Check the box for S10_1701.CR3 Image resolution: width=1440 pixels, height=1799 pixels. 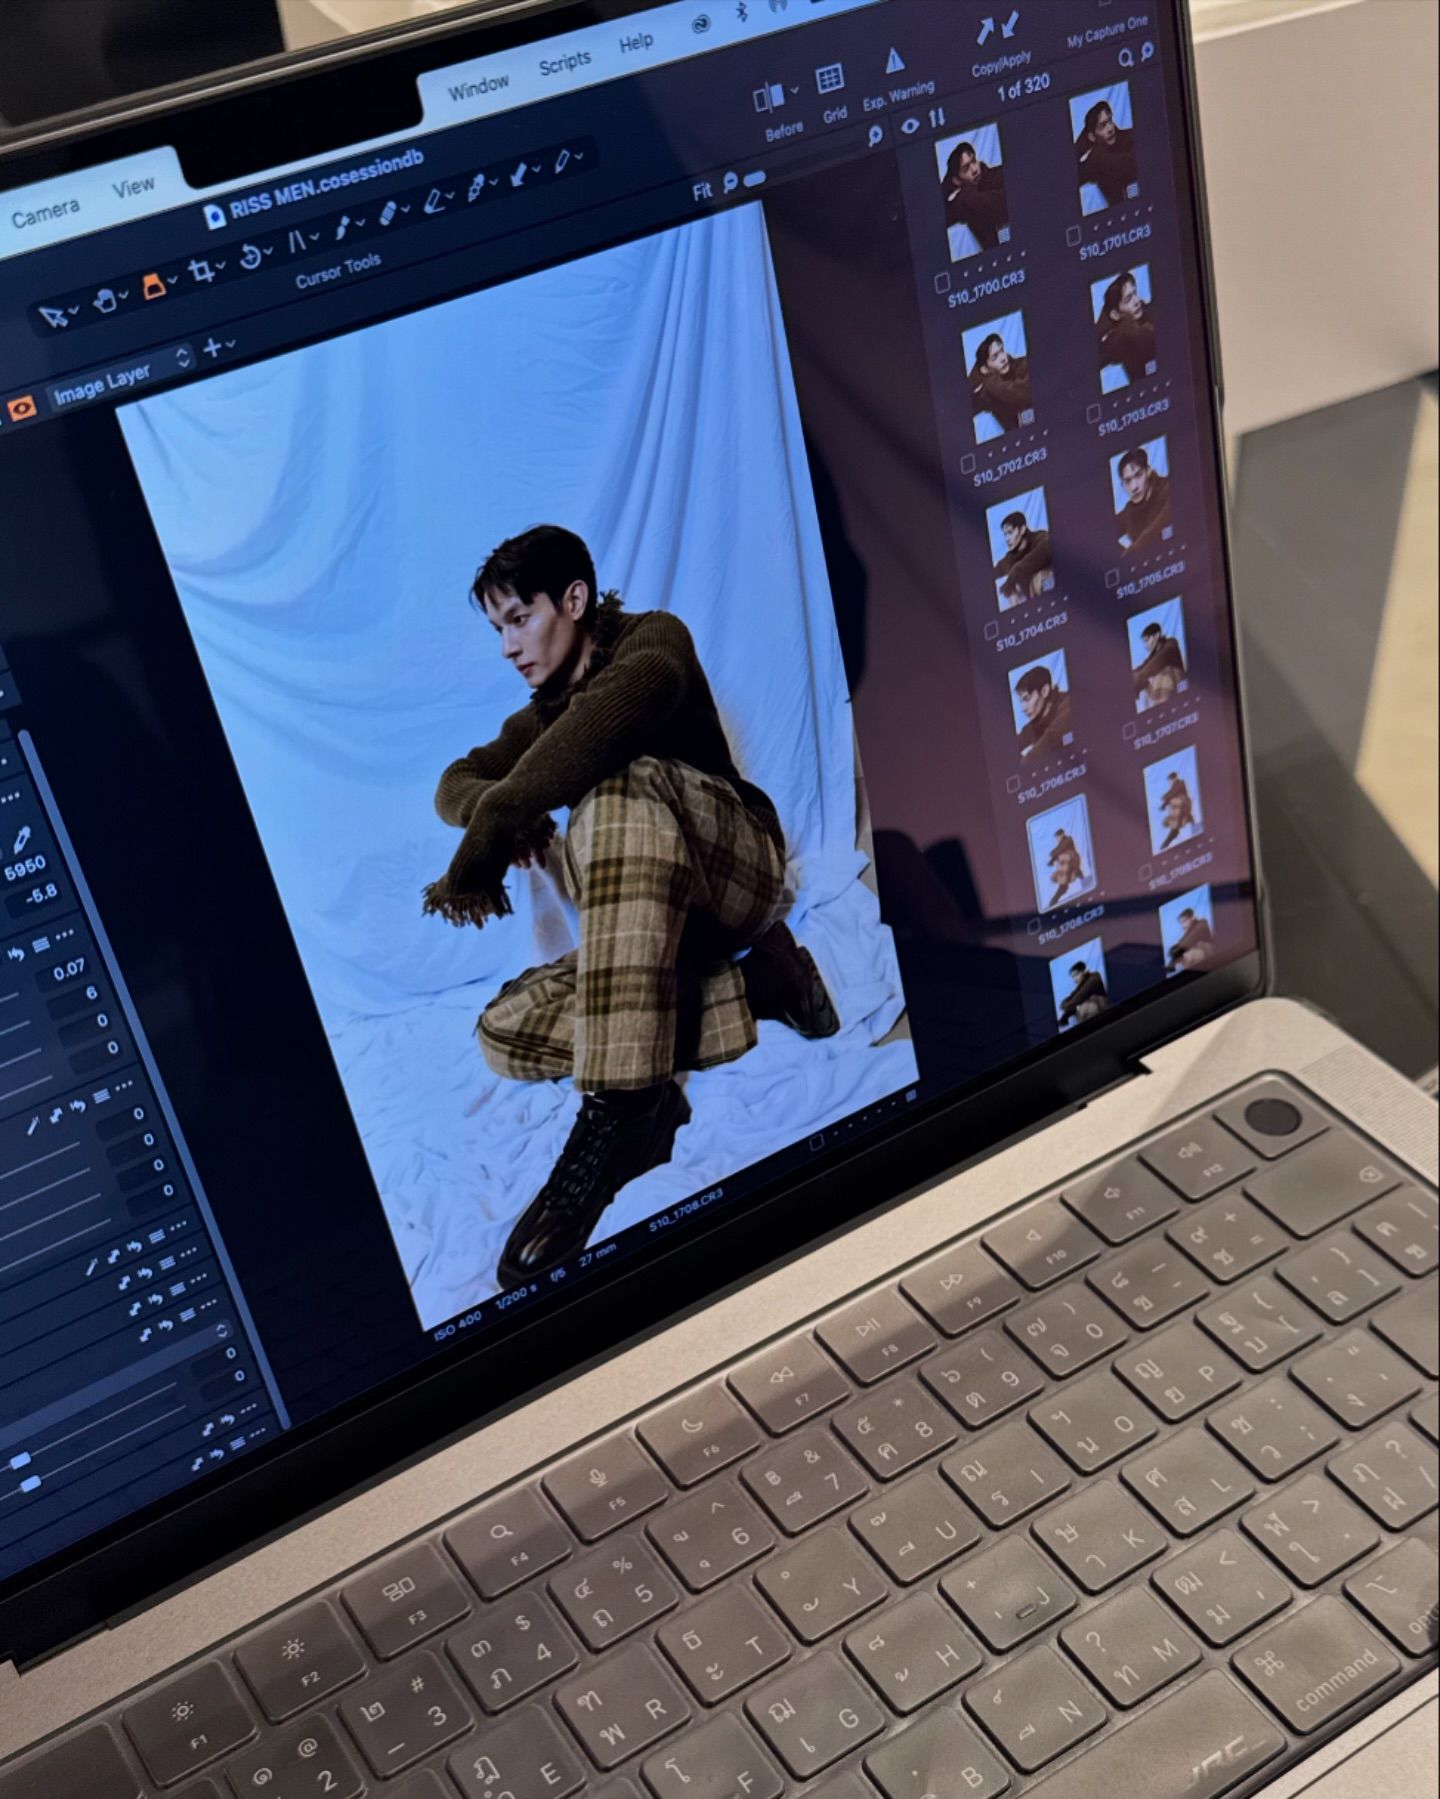coord(1073,236)
